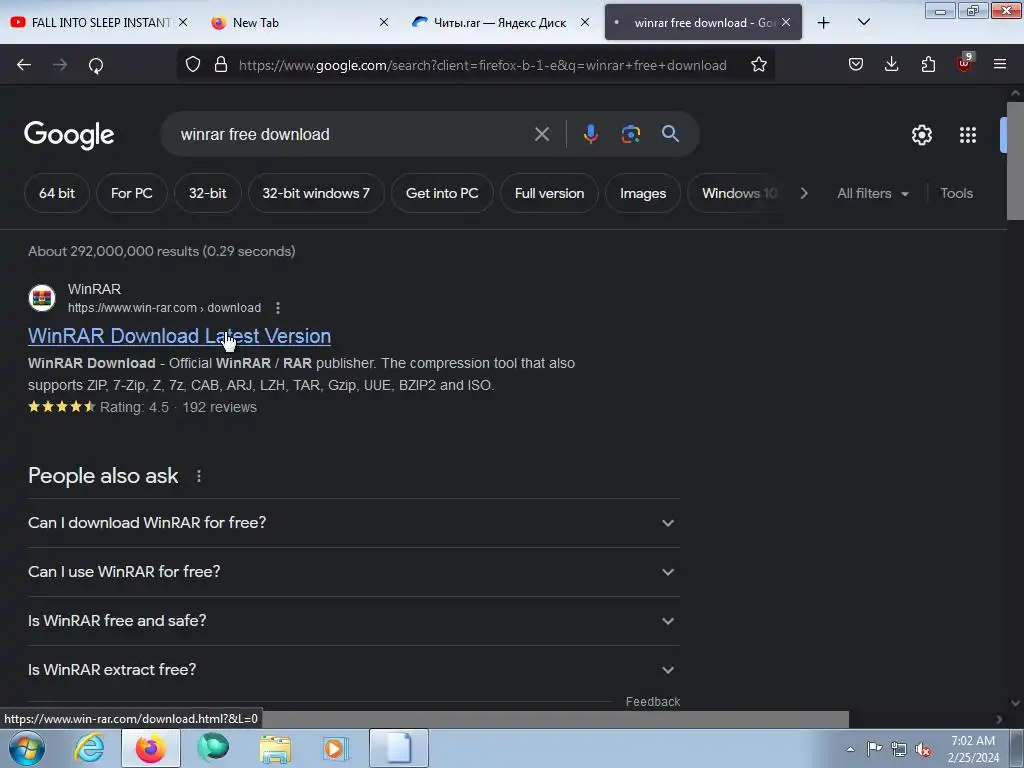Viewport: 1024px width, 768px height.
Task: Open the Windows Start button
Action: tap(27, 748)
